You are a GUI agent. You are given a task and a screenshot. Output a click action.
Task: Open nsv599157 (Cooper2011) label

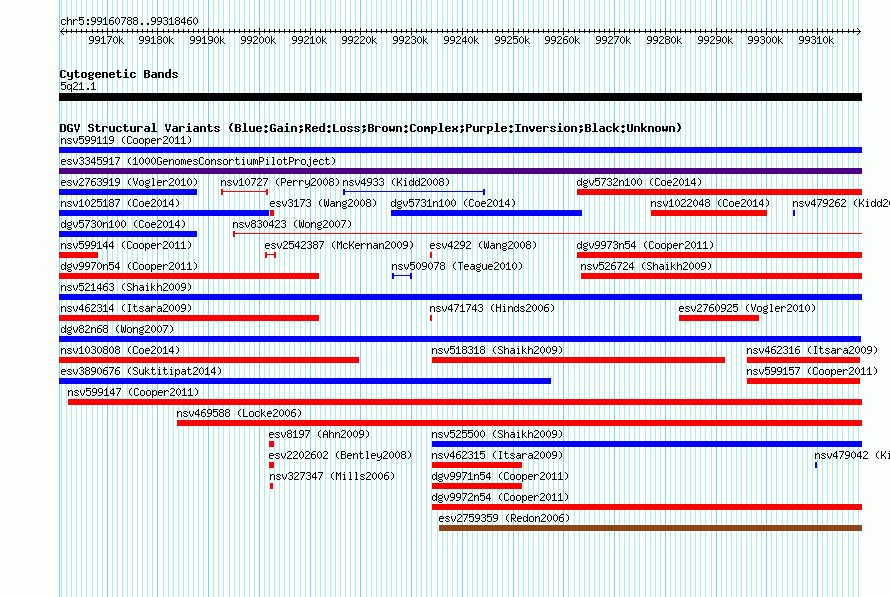pos(812,371)
